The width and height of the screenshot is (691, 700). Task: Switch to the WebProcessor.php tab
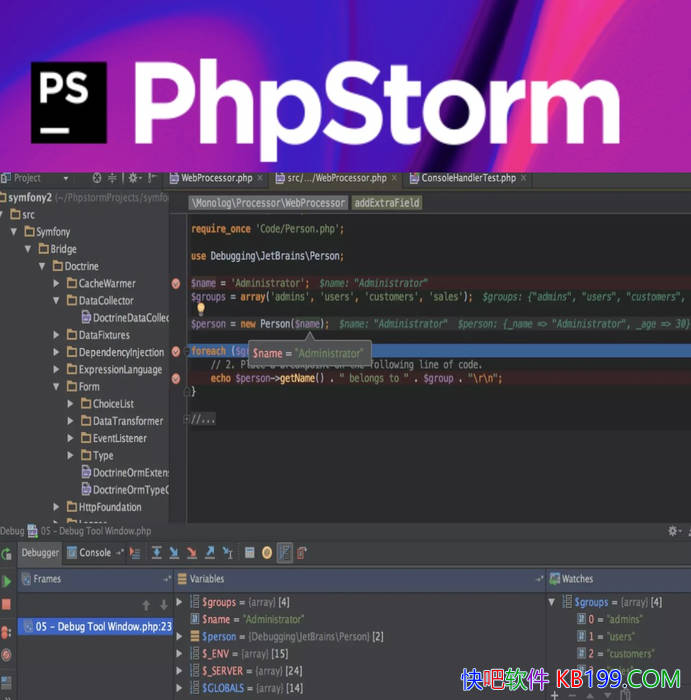[216, 178]
